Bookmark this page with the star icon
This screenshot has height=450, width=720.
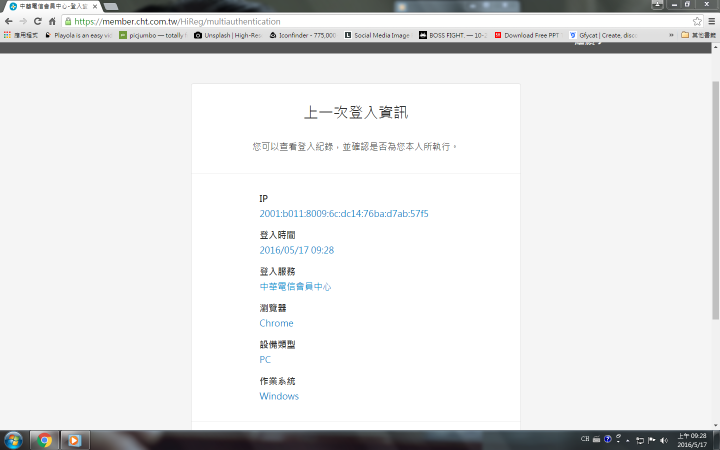697,21
